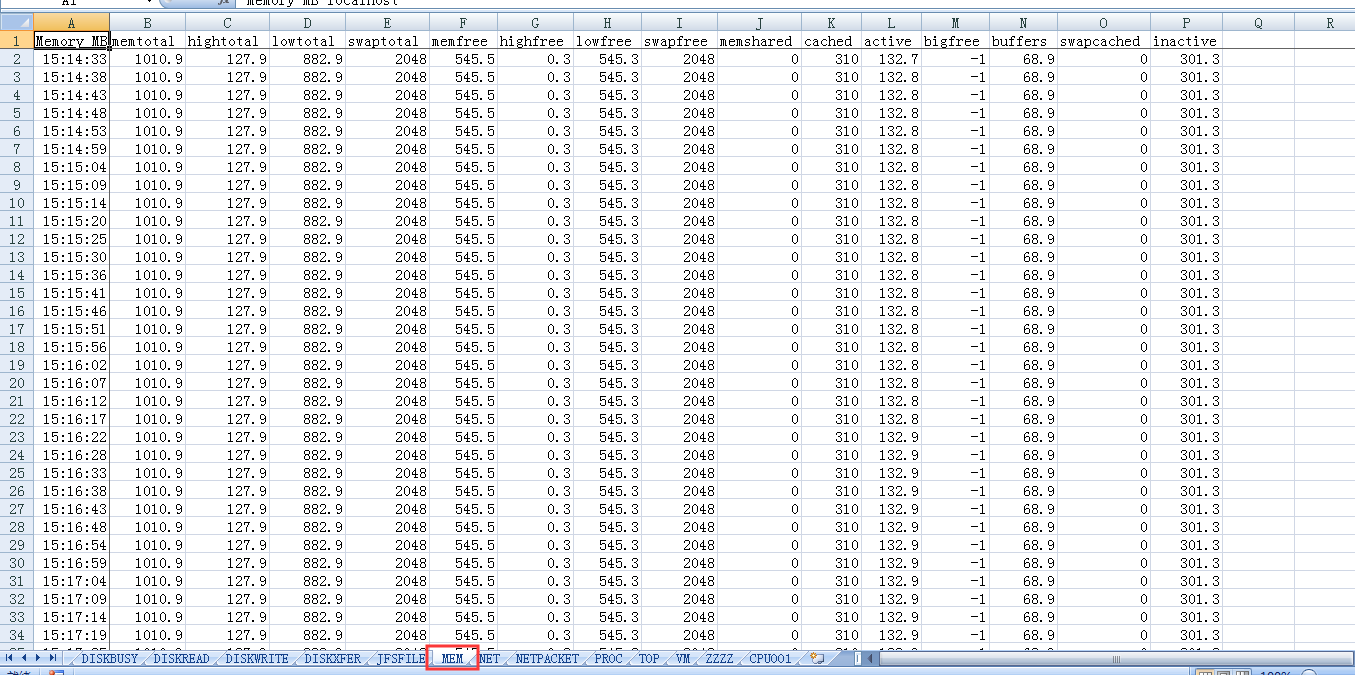Switch to the VM sheet
The width and height of the screenshot is (1355, 675).
tap(682, 659)
